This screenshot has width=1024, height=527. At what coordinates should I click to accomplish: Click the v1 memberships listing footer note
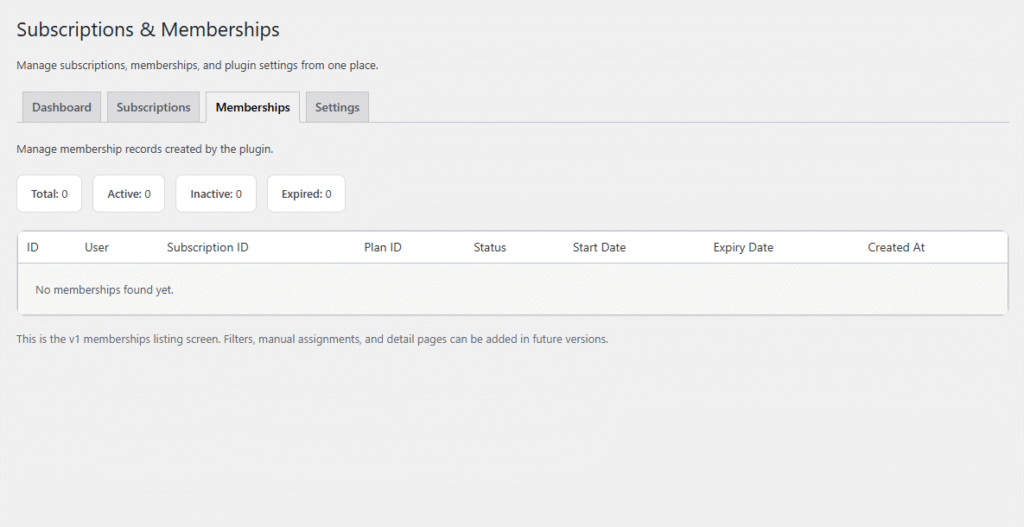312,339
